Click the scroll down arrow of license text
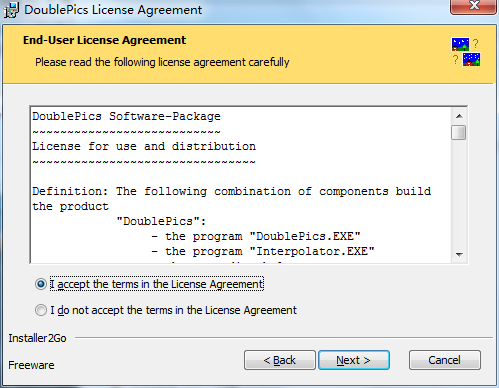499x388 pixels. (x=459, y=255)
